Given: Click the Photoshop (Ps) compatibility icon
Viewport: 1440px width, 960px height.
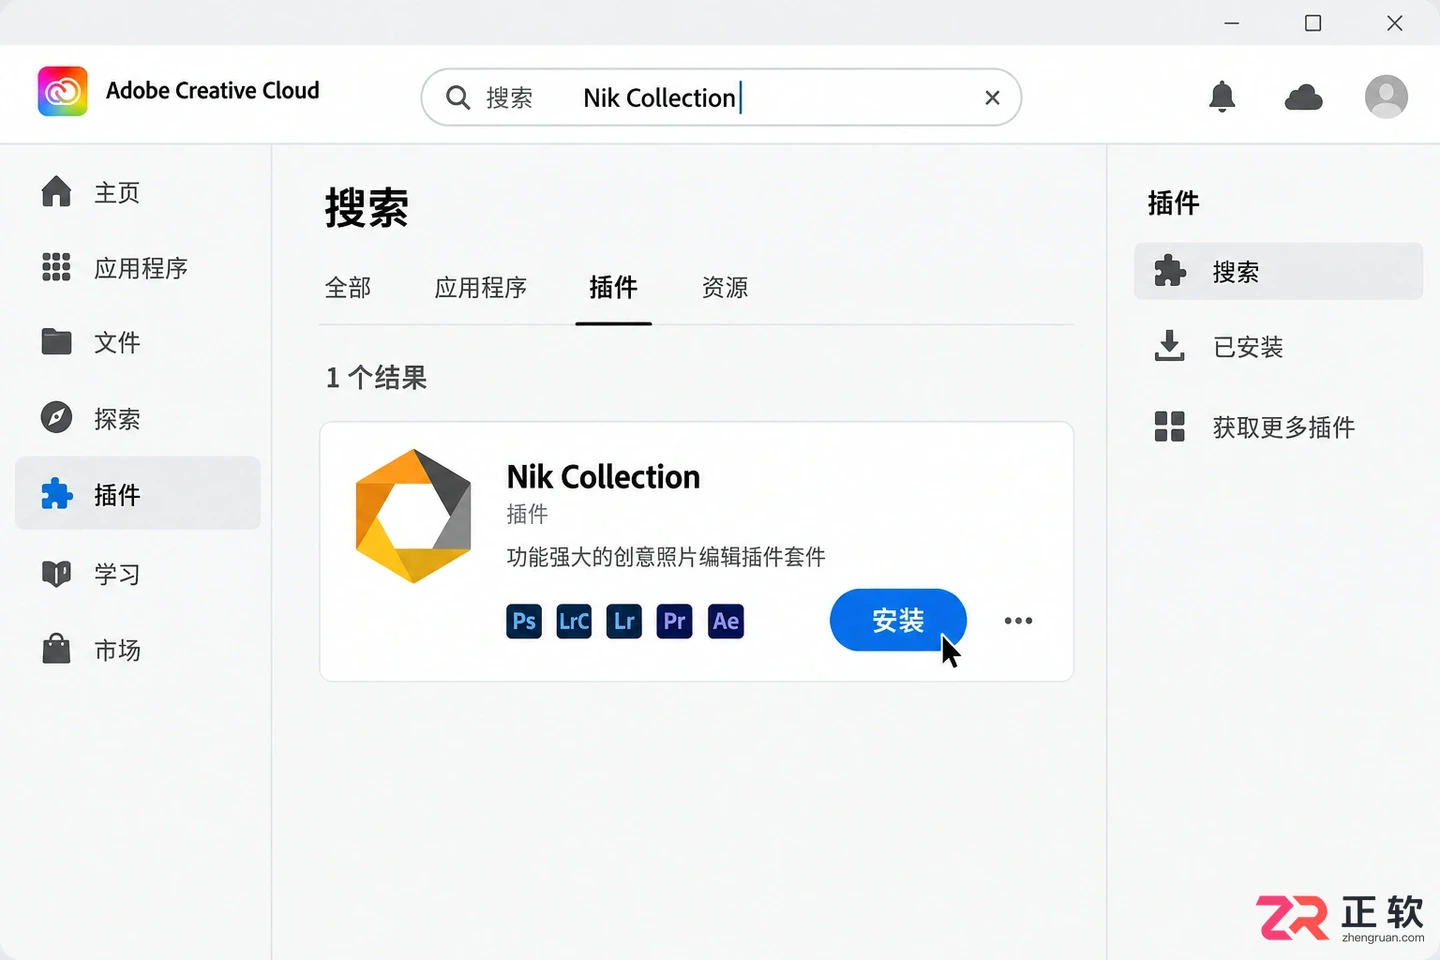Looking at the screenshot, I should [524, 621].
